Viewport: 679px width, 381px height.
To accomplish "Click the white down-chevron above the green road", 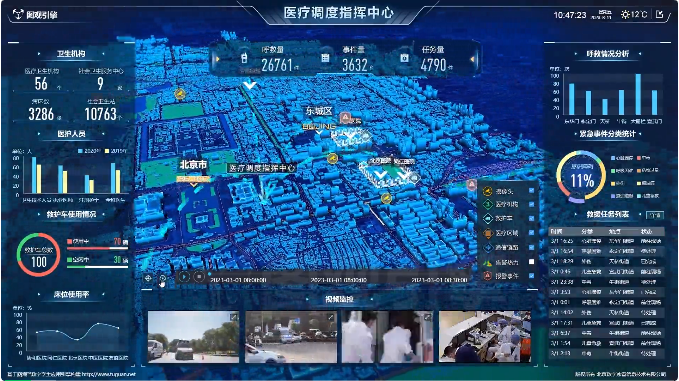I will [x=249, y=85].
